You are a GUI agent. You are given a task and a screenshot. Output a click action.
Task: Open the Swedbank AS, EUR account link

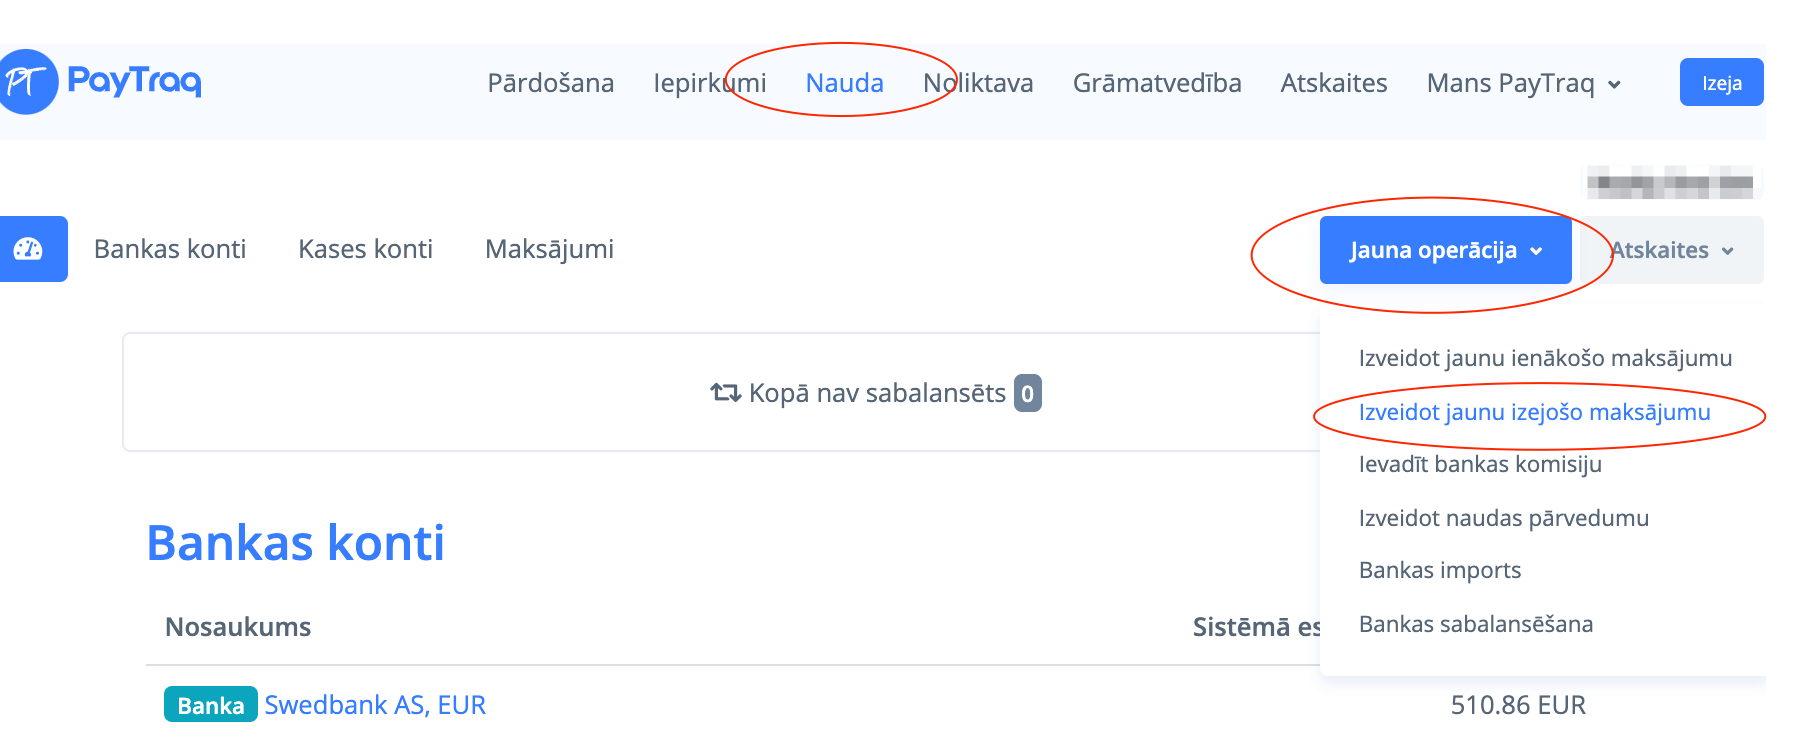pyautogui.click(x=375, y=705)
